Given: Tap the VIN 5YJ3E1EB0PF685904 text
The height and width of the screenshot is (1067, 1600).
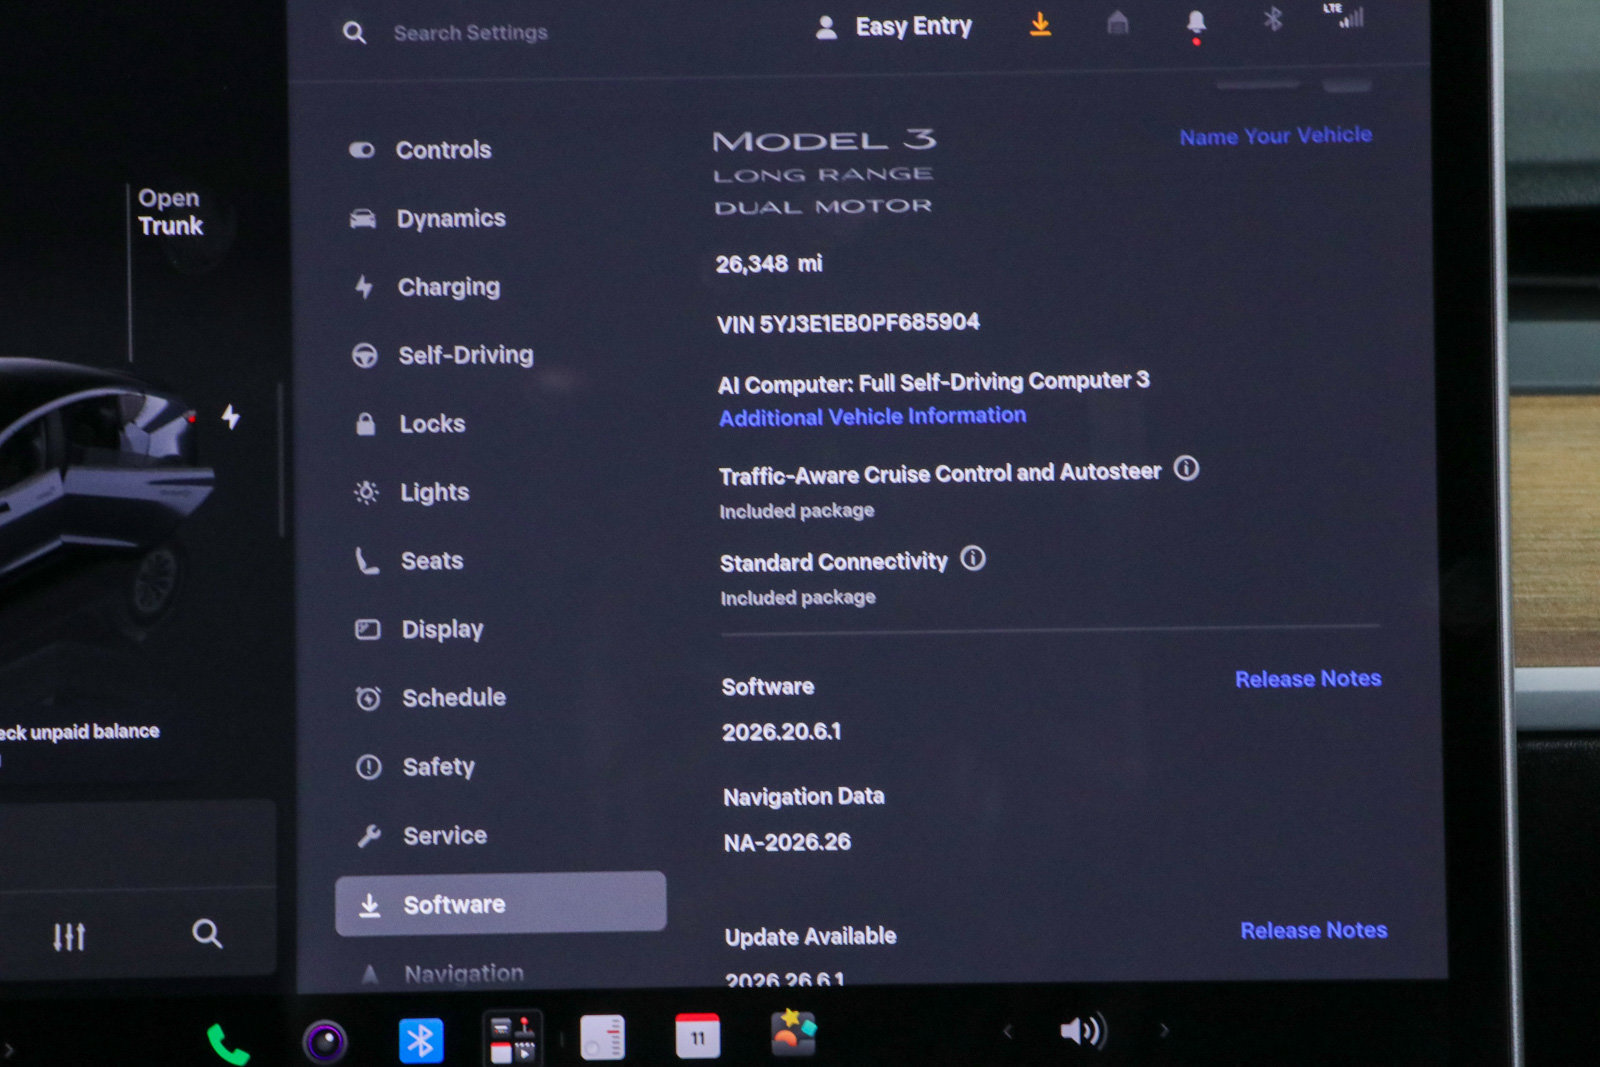Looking at the screenshot, I should (x=848, y=323).
